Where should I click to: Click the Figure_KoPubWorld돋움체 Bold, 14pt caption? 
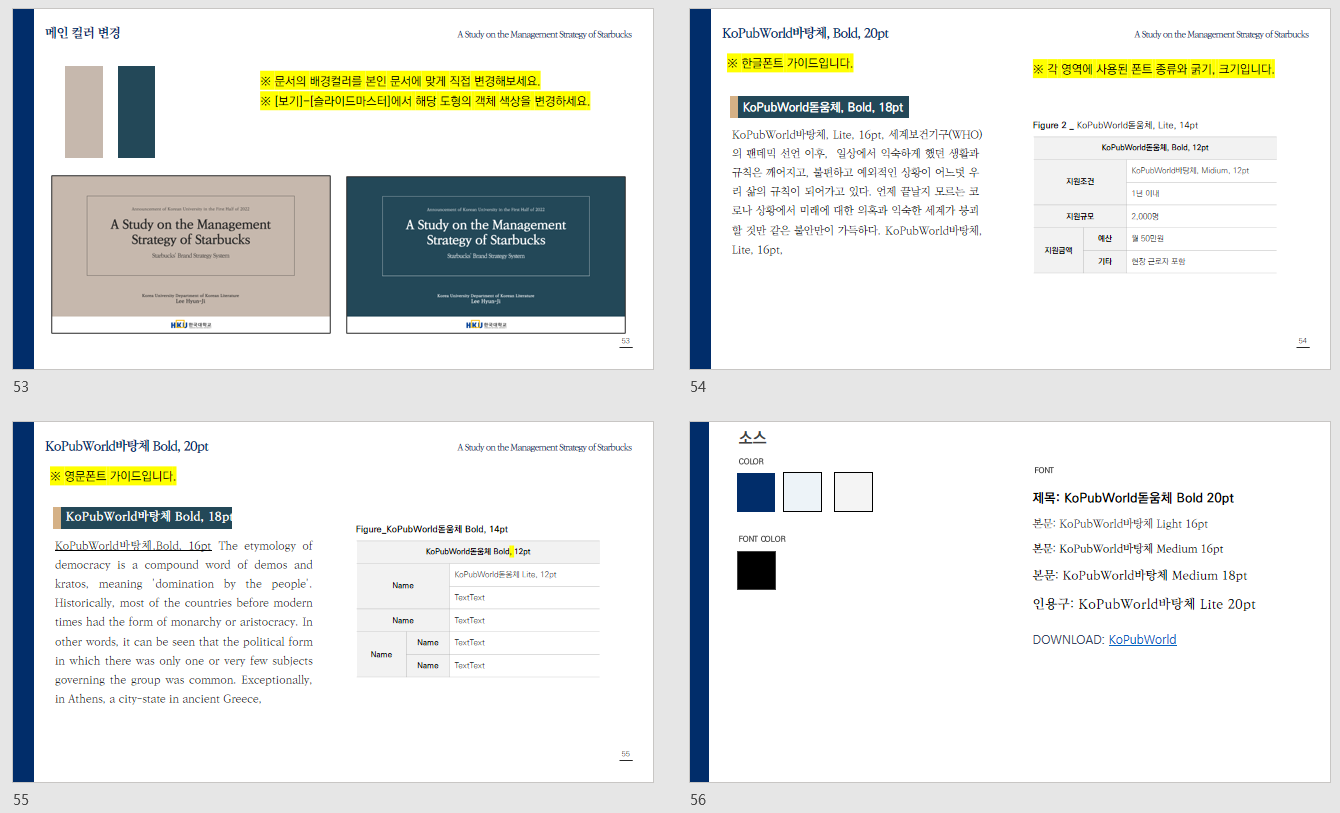click(432, 529)
